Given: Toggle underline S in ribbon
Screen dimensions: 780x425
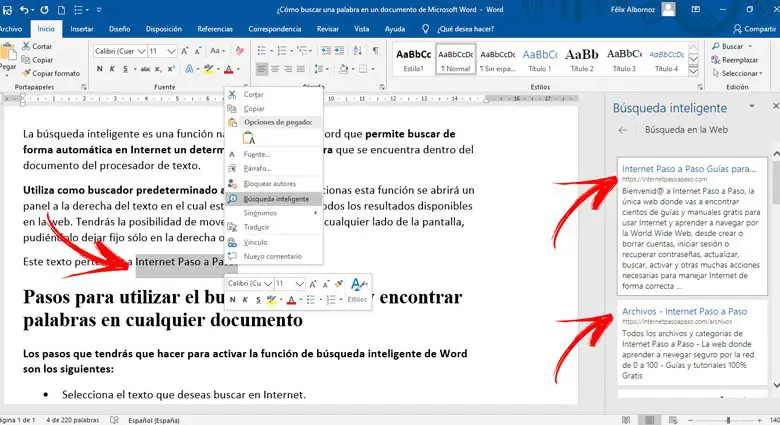Looking at the screenshot, I should (125, 69).
